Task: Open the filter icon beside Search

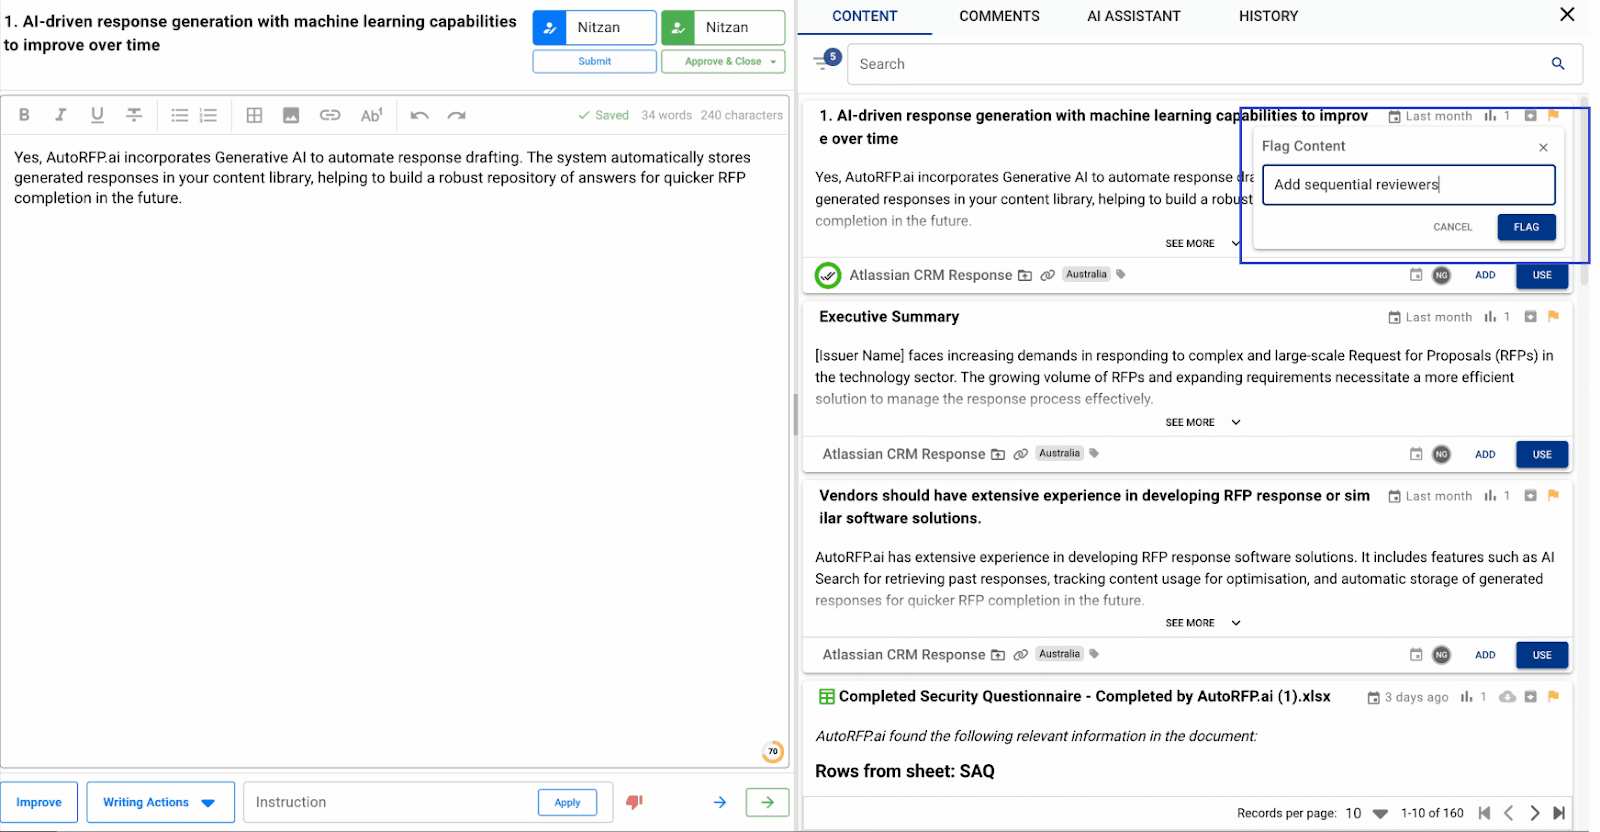Action: click(822, 63)
